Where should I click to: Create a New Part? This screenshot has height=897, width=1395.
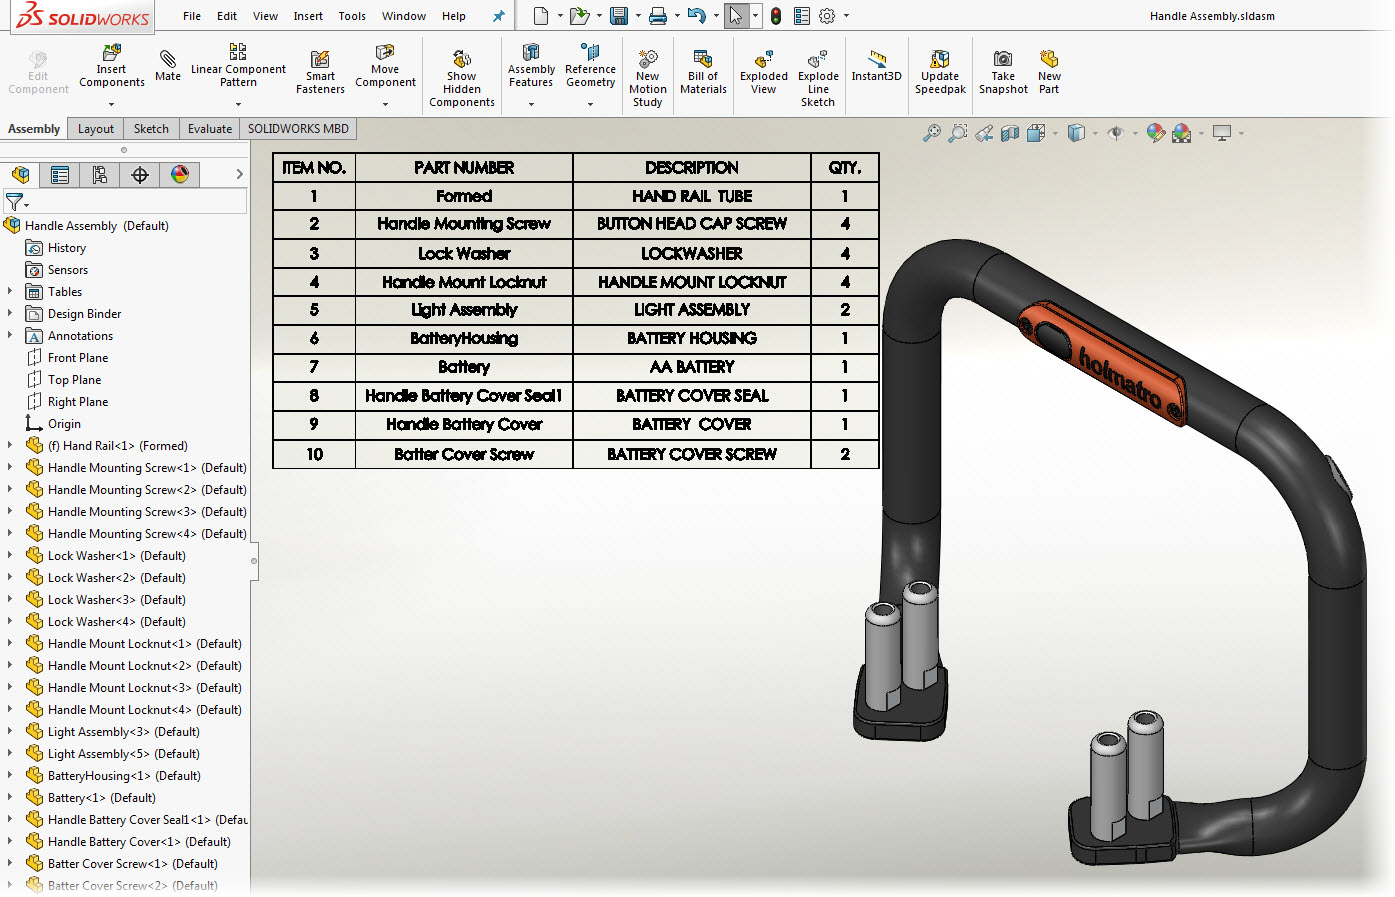[1049, 70]
